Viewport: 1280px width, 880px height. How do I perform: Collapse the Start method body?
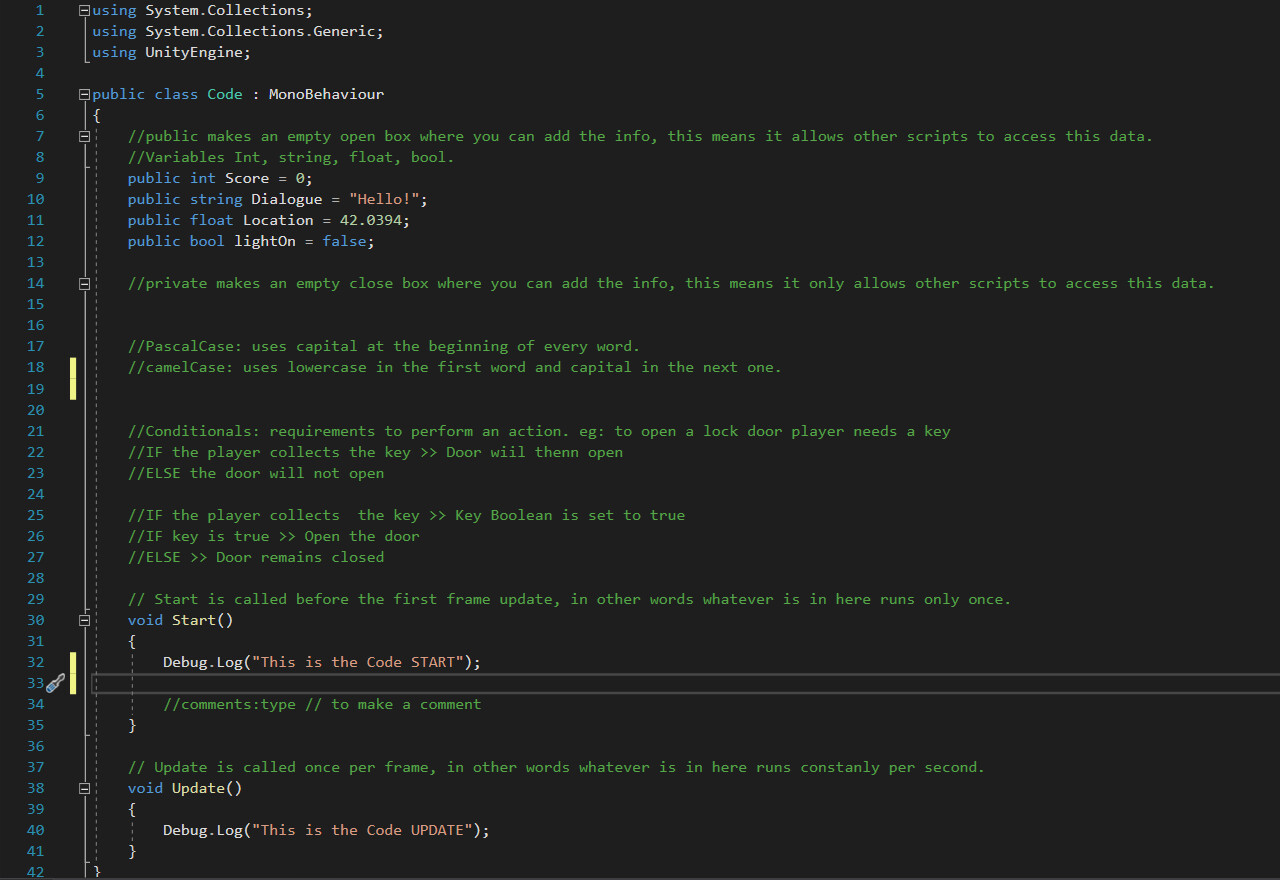pos(84,620)
